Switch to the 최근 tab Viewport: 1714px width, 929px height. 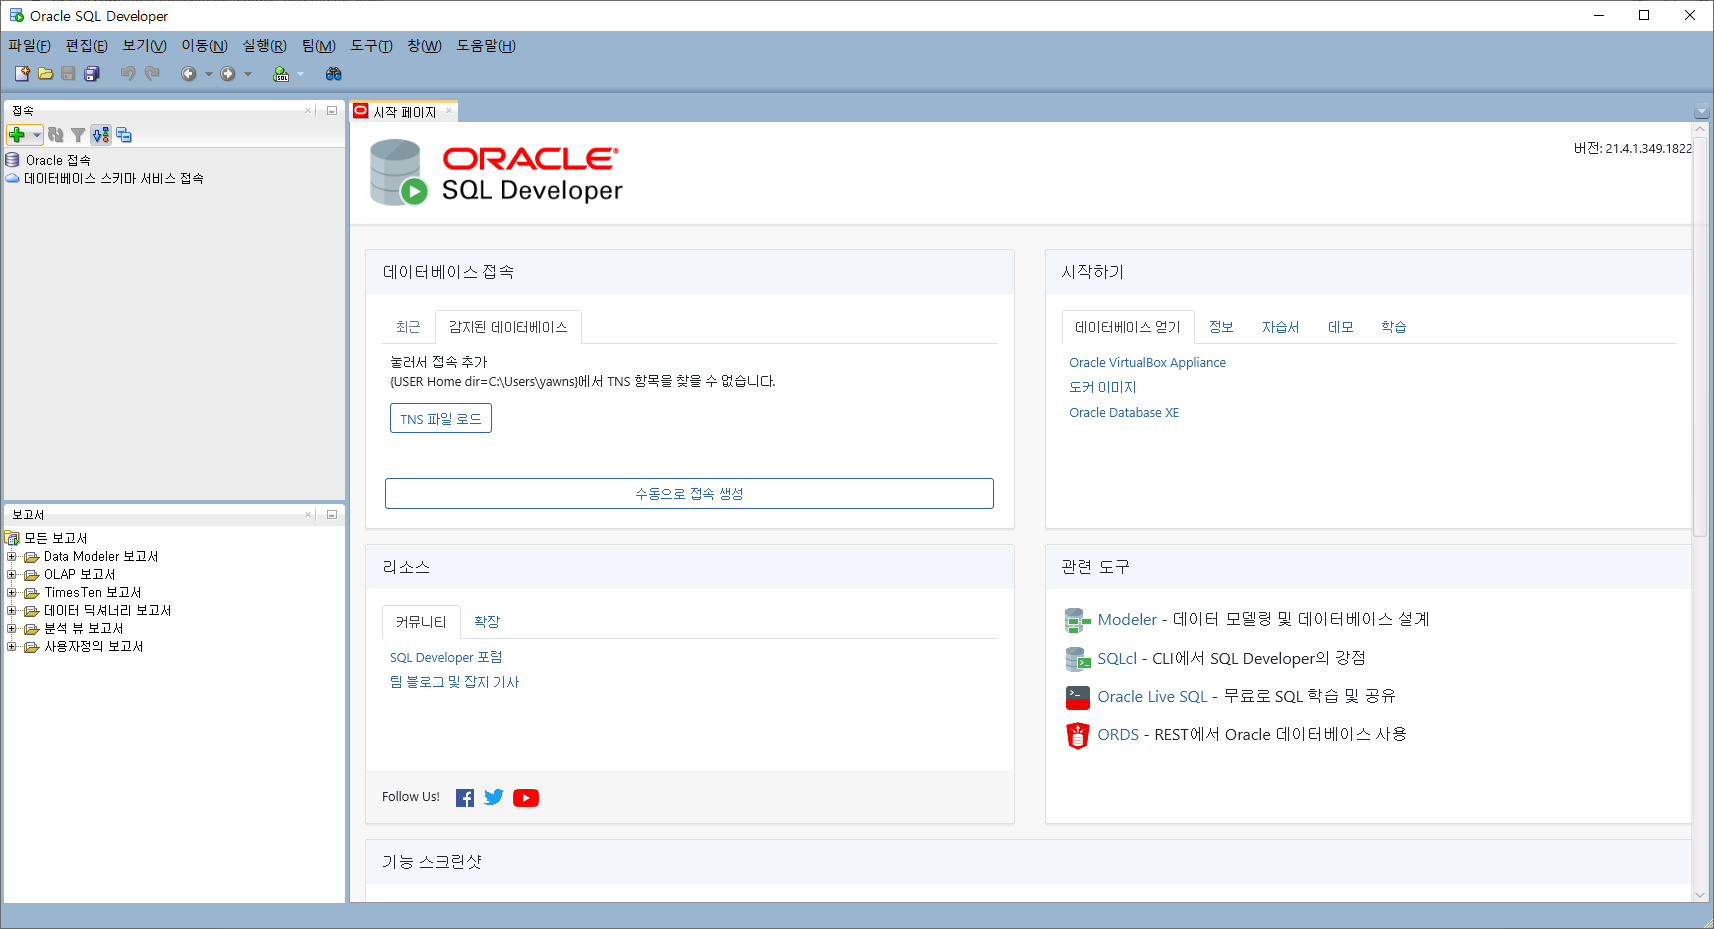click(408, 327)
